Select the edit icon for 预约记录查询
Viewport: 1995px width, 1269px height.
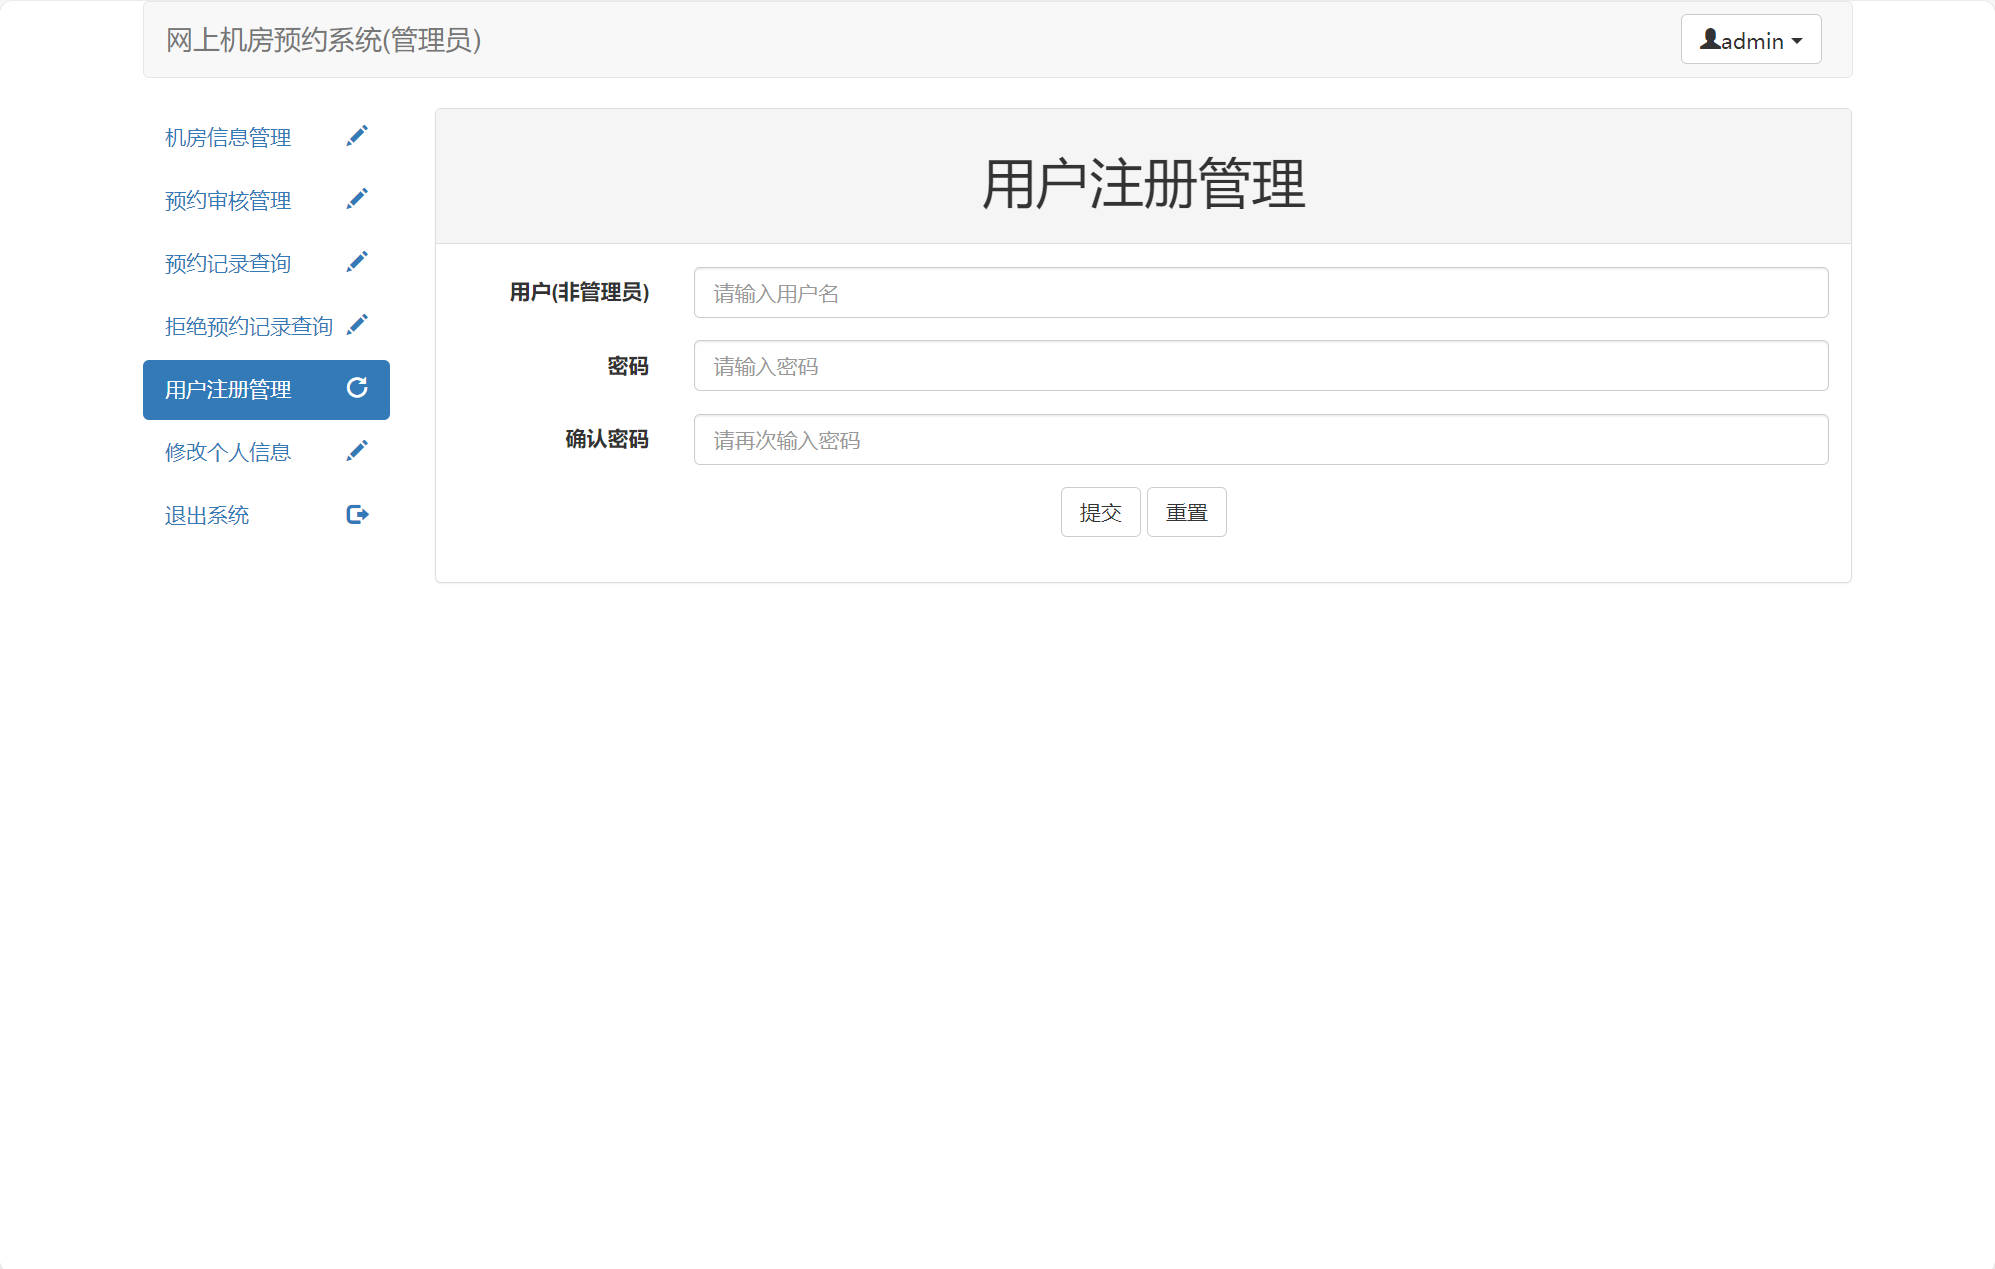click(x=357, y=261)
